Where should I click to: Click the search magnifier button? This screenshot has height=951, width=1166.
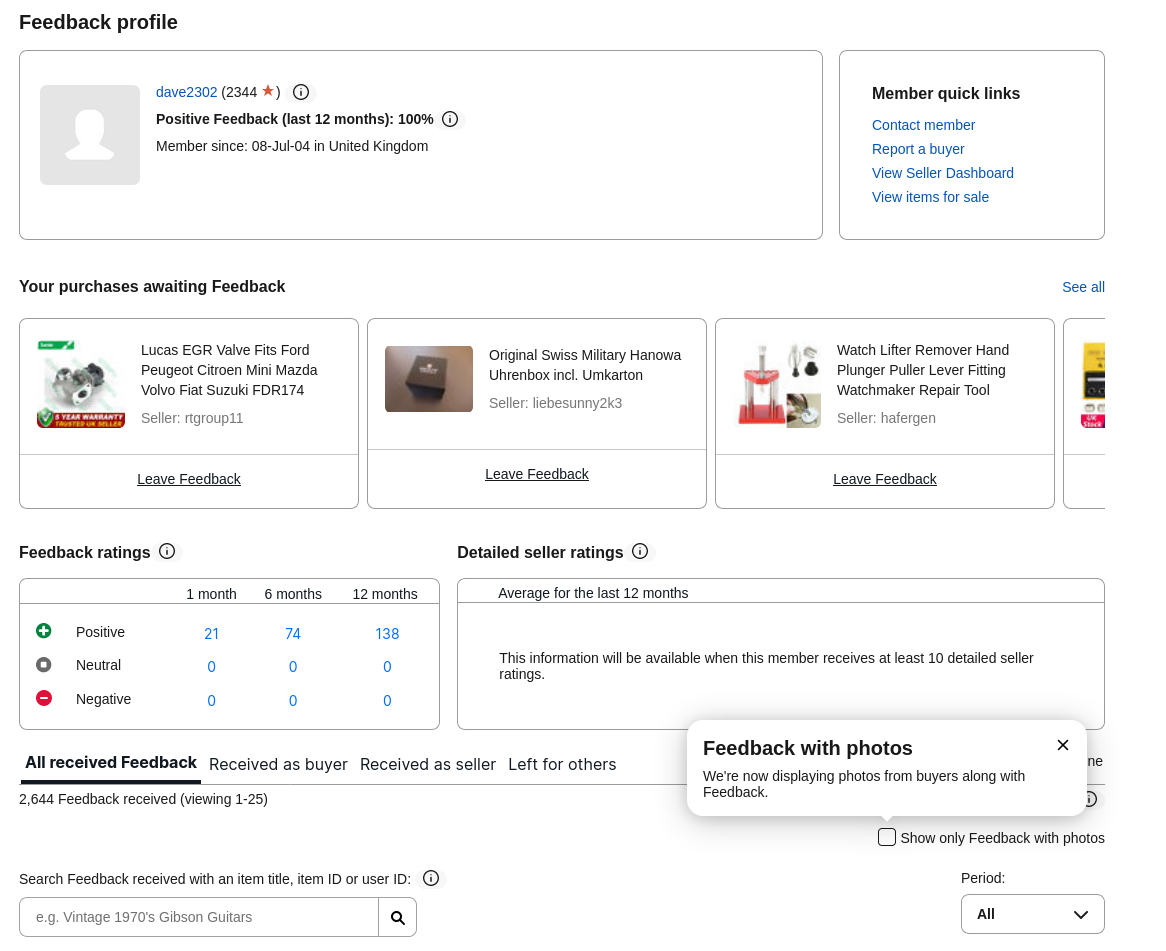pyautogui.click(x=398, y=918)
